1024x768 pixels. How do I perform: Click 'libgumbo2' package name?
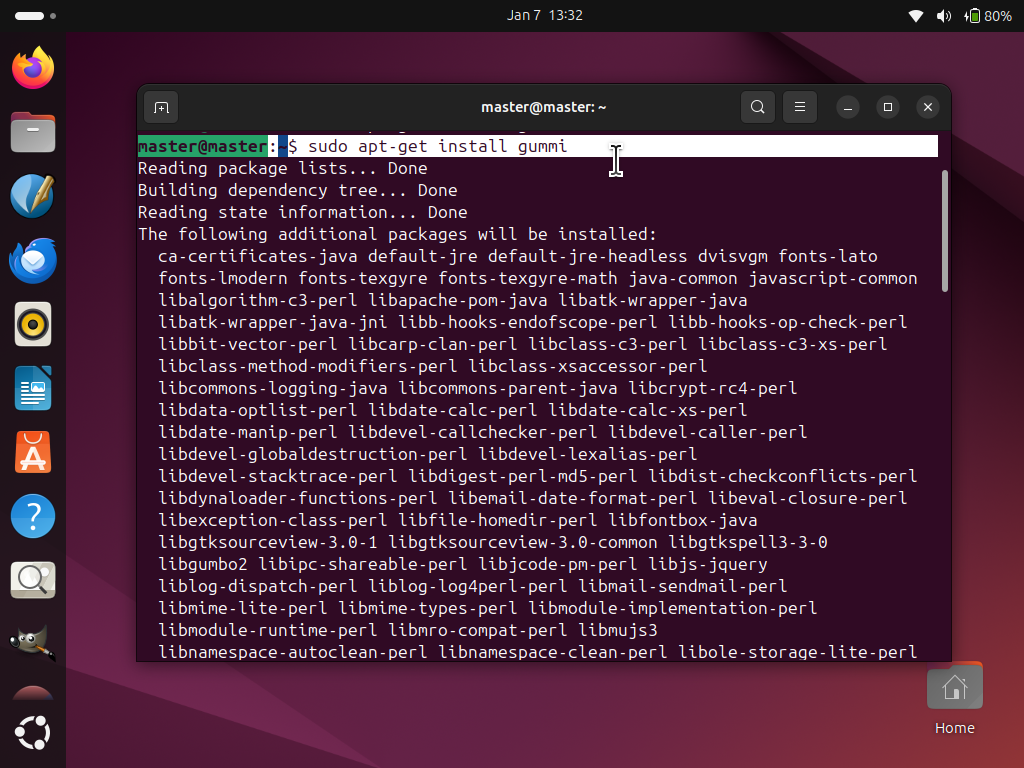pyautogui.click(x=203, y=564)
